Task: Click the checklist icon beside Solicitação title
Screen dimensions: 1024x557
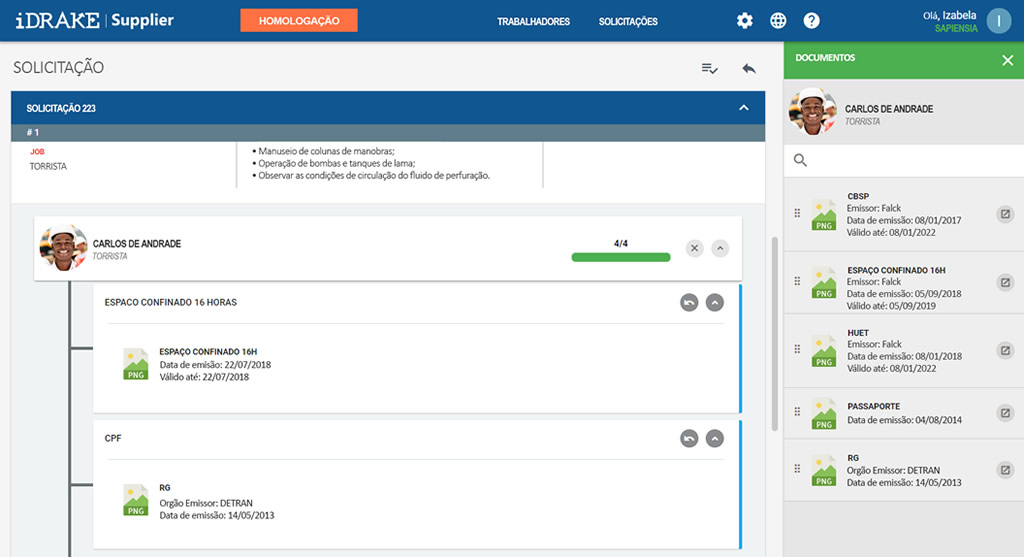Action: pyautogui.click(x=709, y=68)
